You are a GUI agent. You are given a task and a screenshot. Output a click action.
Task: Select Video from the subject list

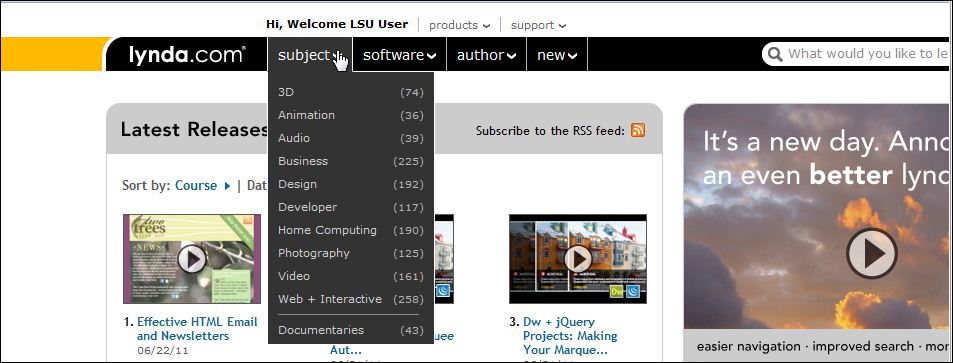(x=351, y=277)
